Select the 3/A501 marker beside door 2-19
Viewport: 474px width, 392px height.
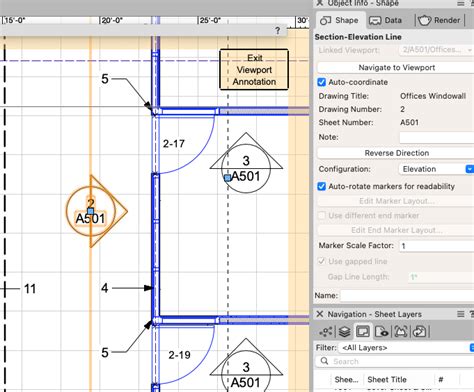pyautogui.click(x=246, y=365)
